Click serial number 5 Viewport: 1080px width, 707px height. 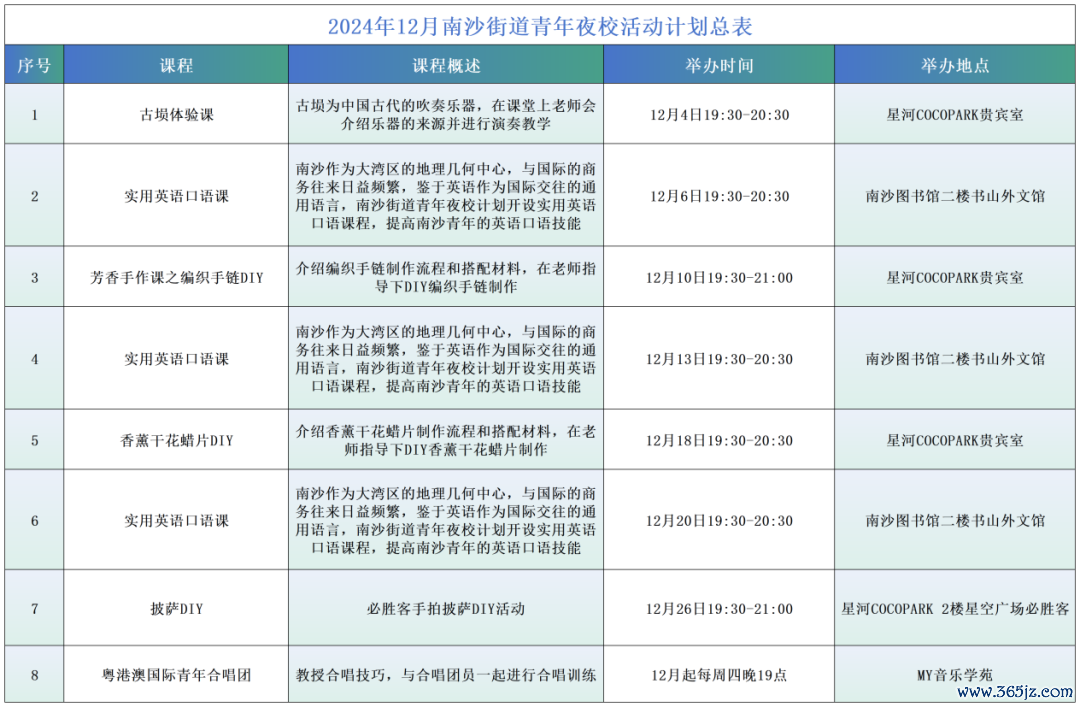pyautogui.click(x=34, y=440)
